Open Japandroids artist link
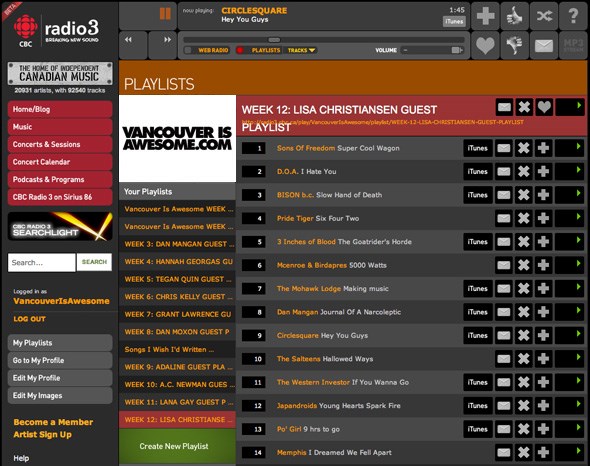The width and height of the screenshot is (590, 466). tap(297, 406)
